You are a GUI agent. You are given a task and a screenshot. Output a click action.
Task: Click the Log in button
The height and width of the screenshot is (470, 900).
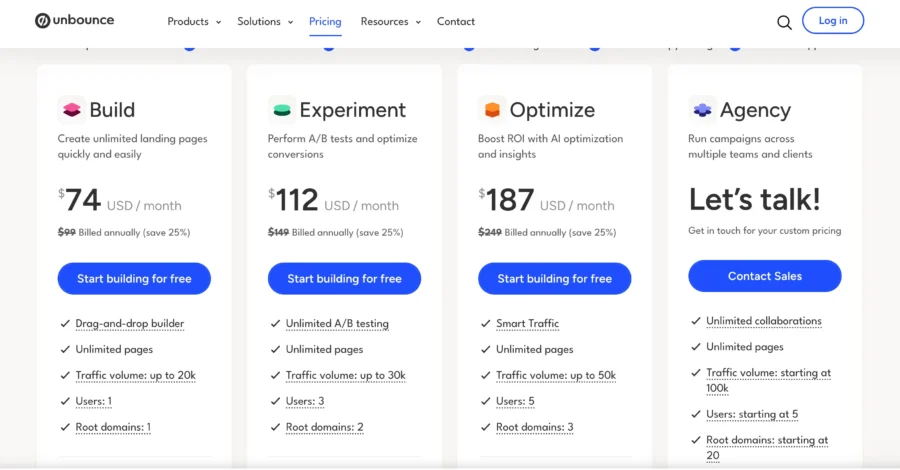(x=832, y=21)
